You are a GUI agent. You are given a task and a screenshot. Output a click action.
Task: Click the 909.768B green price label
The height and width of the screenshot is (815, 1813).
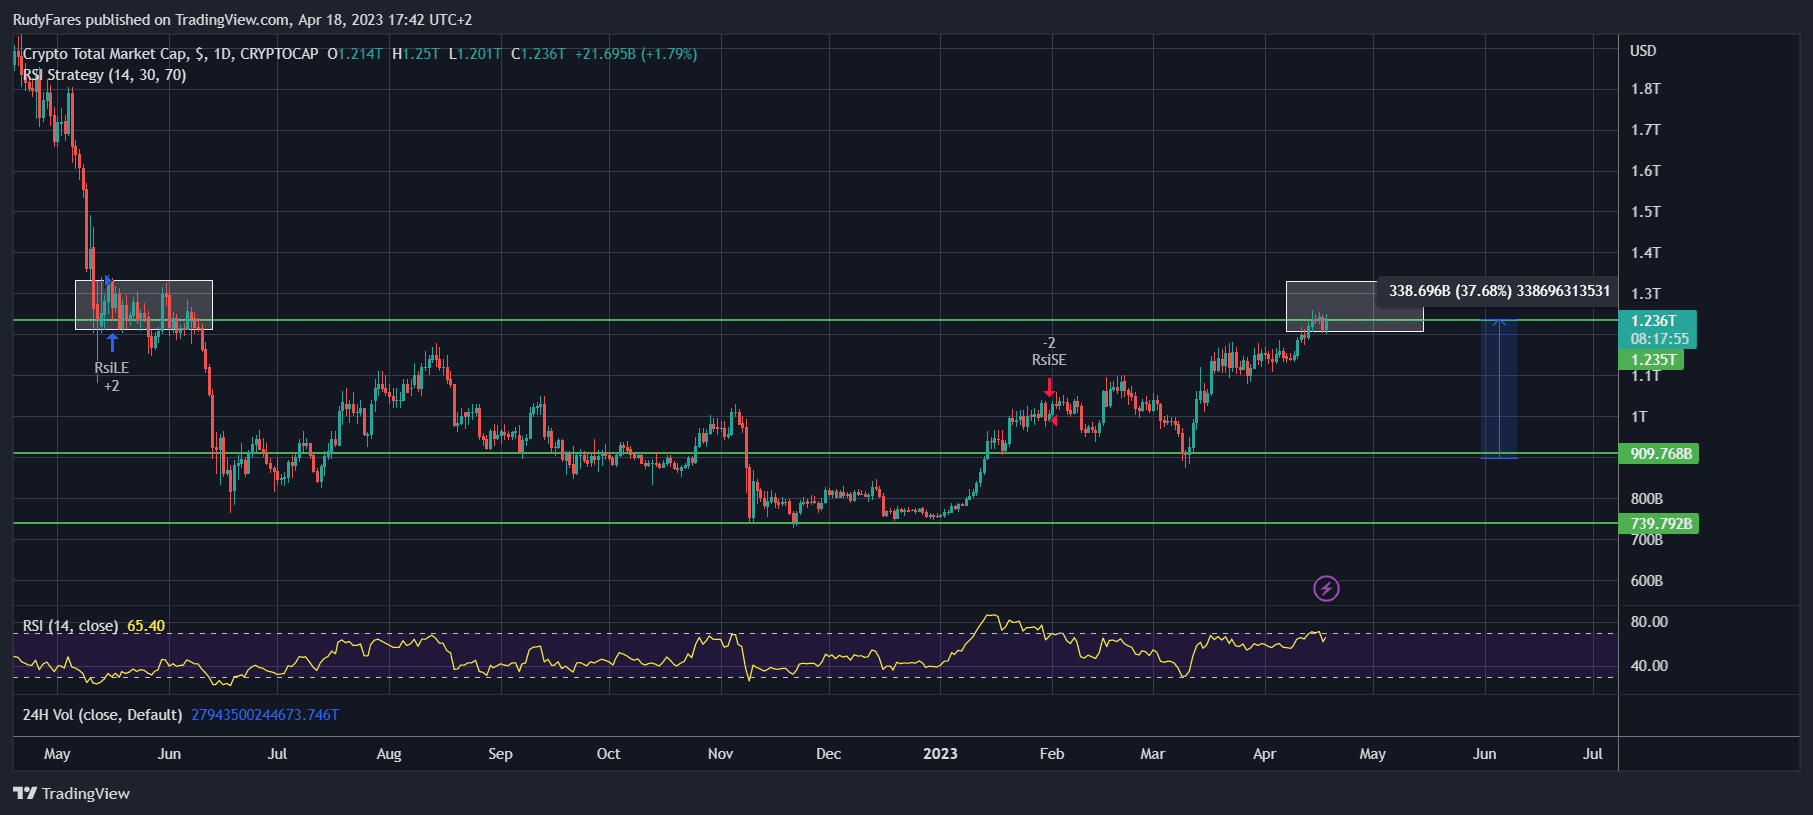tap(1660, 454)
